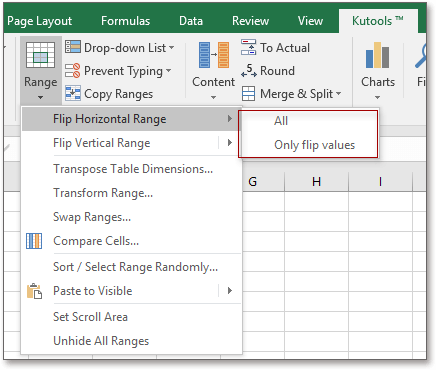Click the Compare Cells icon
The height and width of the screenshot is (370, 436).
[34, 241]
